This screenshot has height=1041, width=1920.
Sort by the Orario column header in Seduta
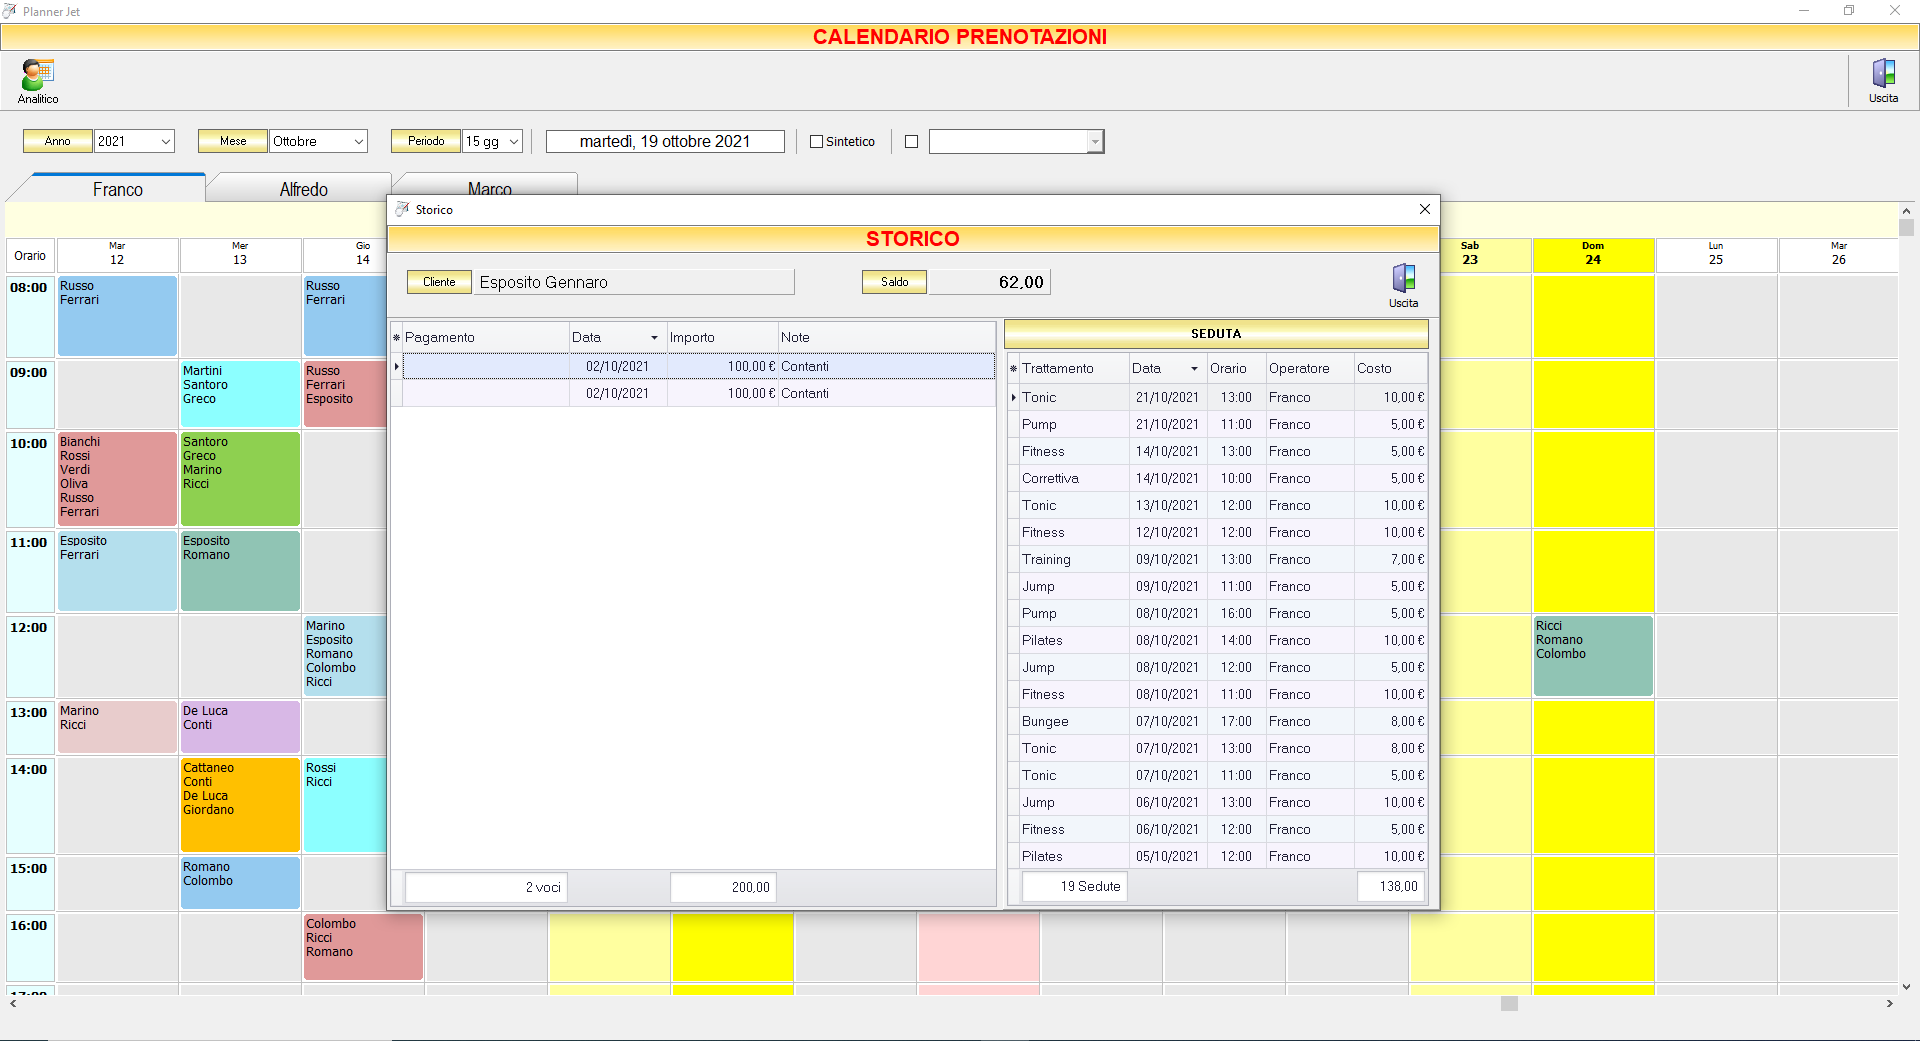pyautogui.click(x=1236, y=369)
